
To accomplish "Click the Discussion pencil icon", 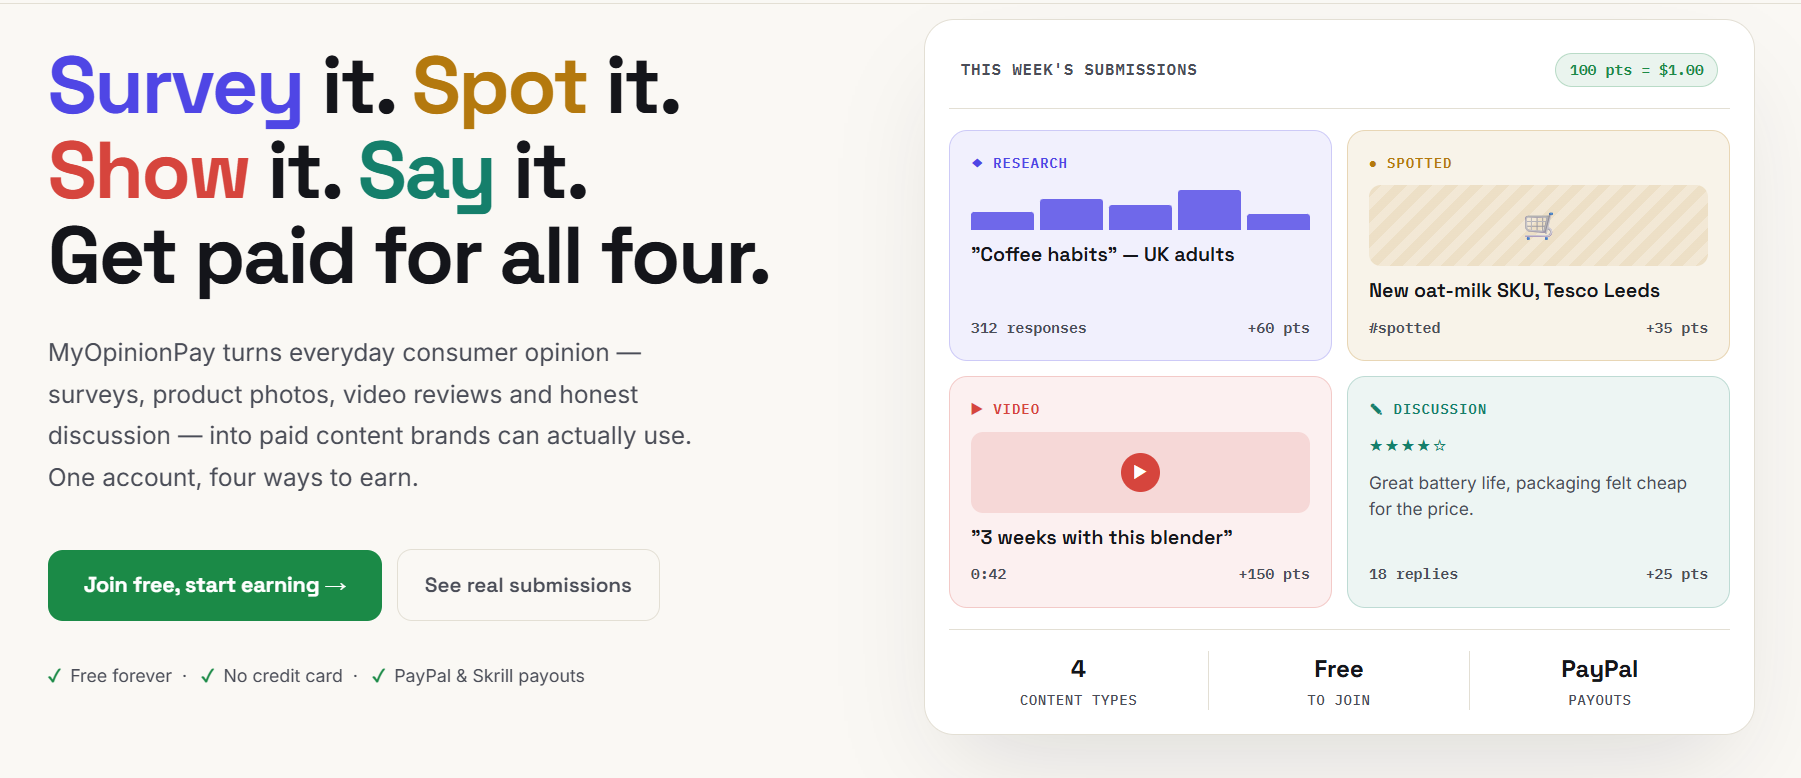I will pos(1376,409).
